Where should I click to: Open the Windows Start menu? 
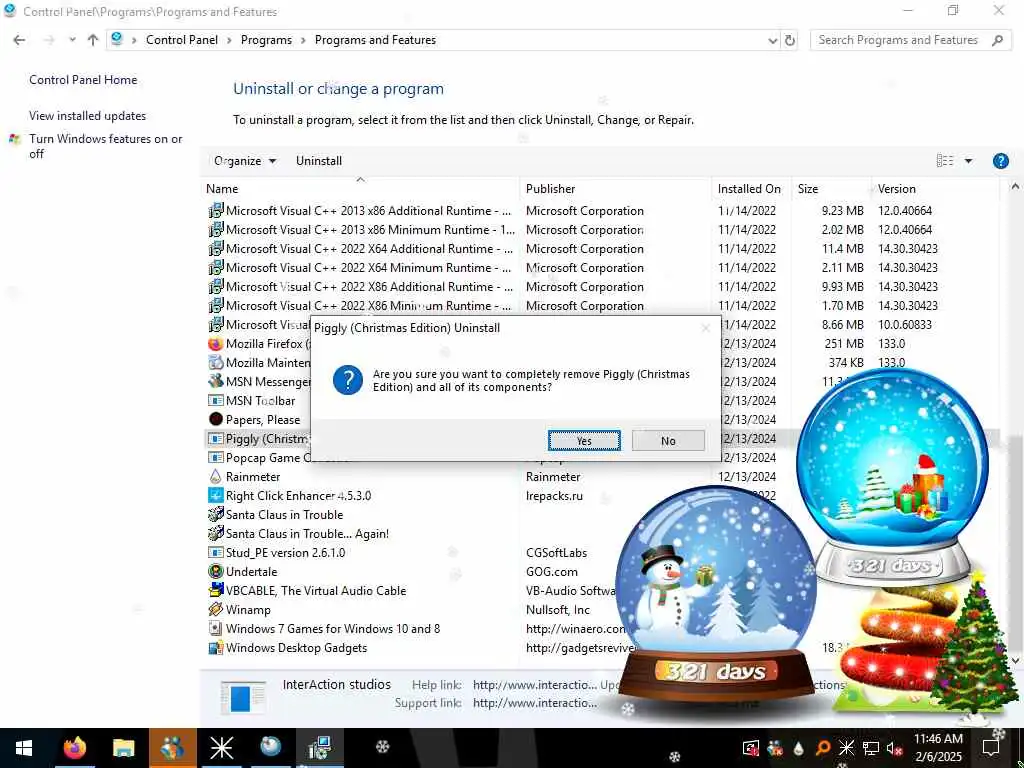[x=24, y=748]
